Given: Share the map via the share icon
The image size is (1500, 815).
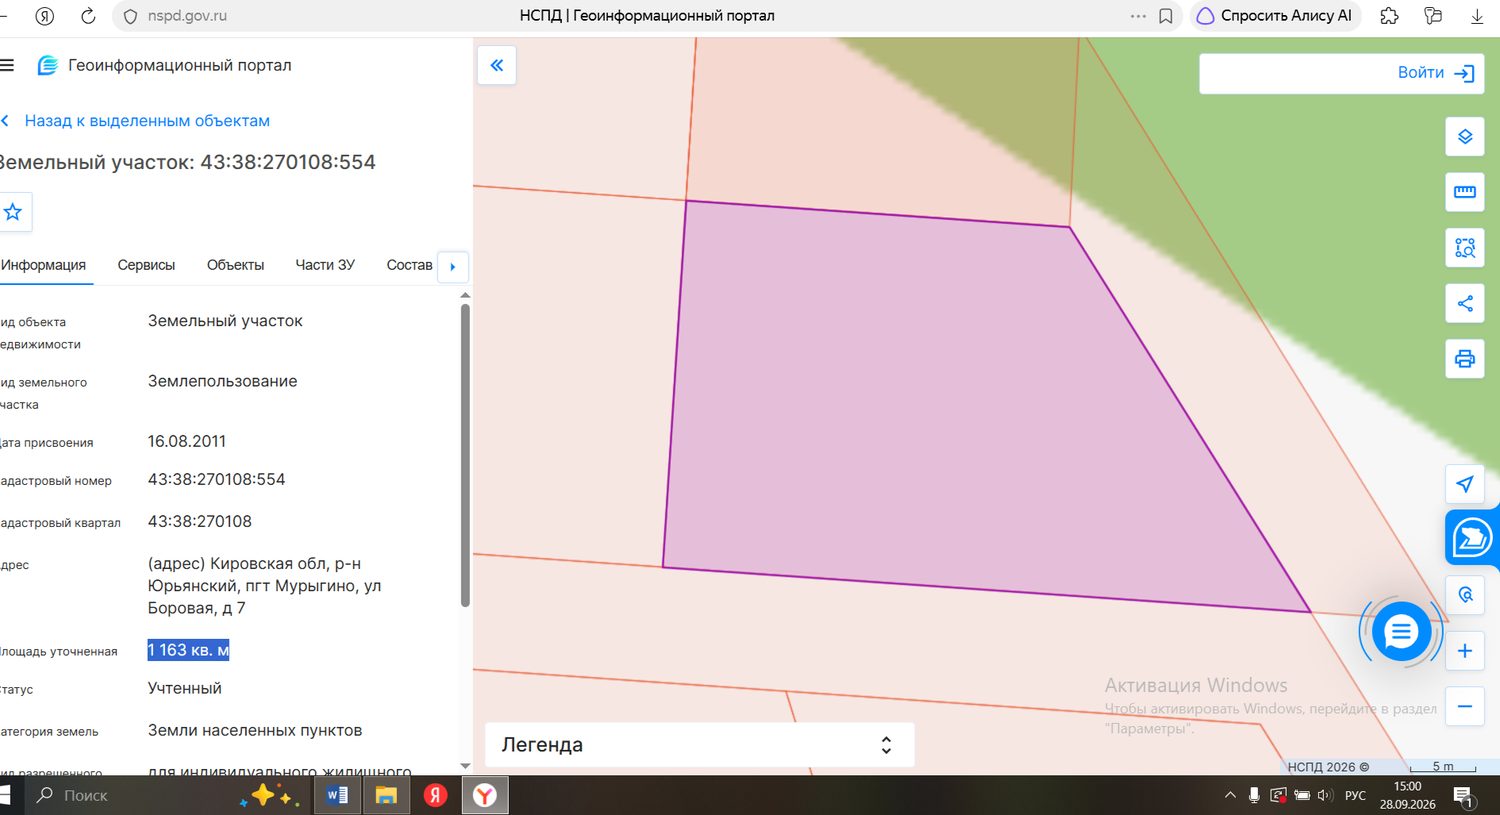Looking at the screenshot, I should pos(1465,304).
